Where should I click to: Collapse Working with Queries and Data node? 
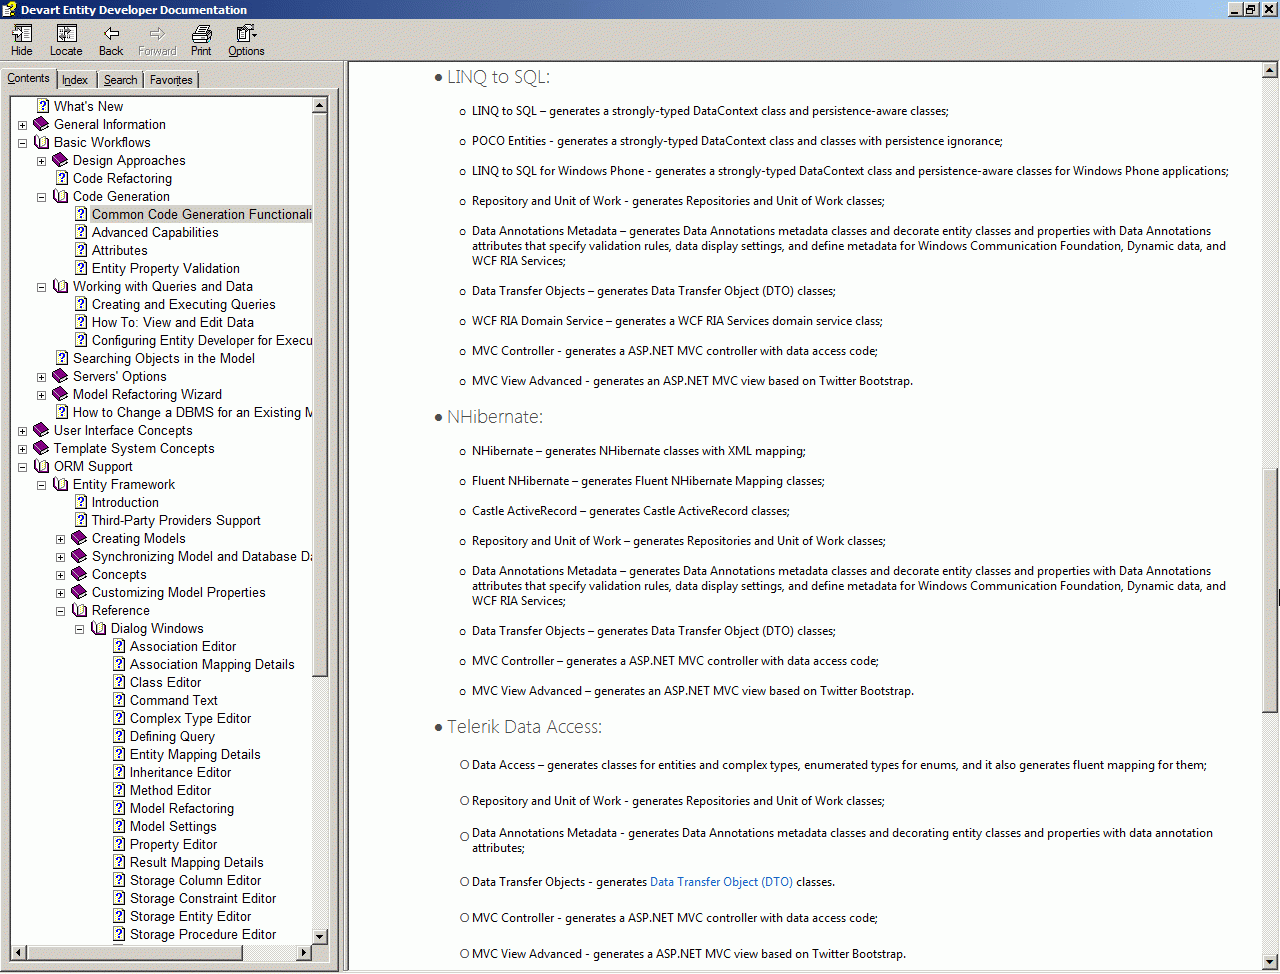41,287
